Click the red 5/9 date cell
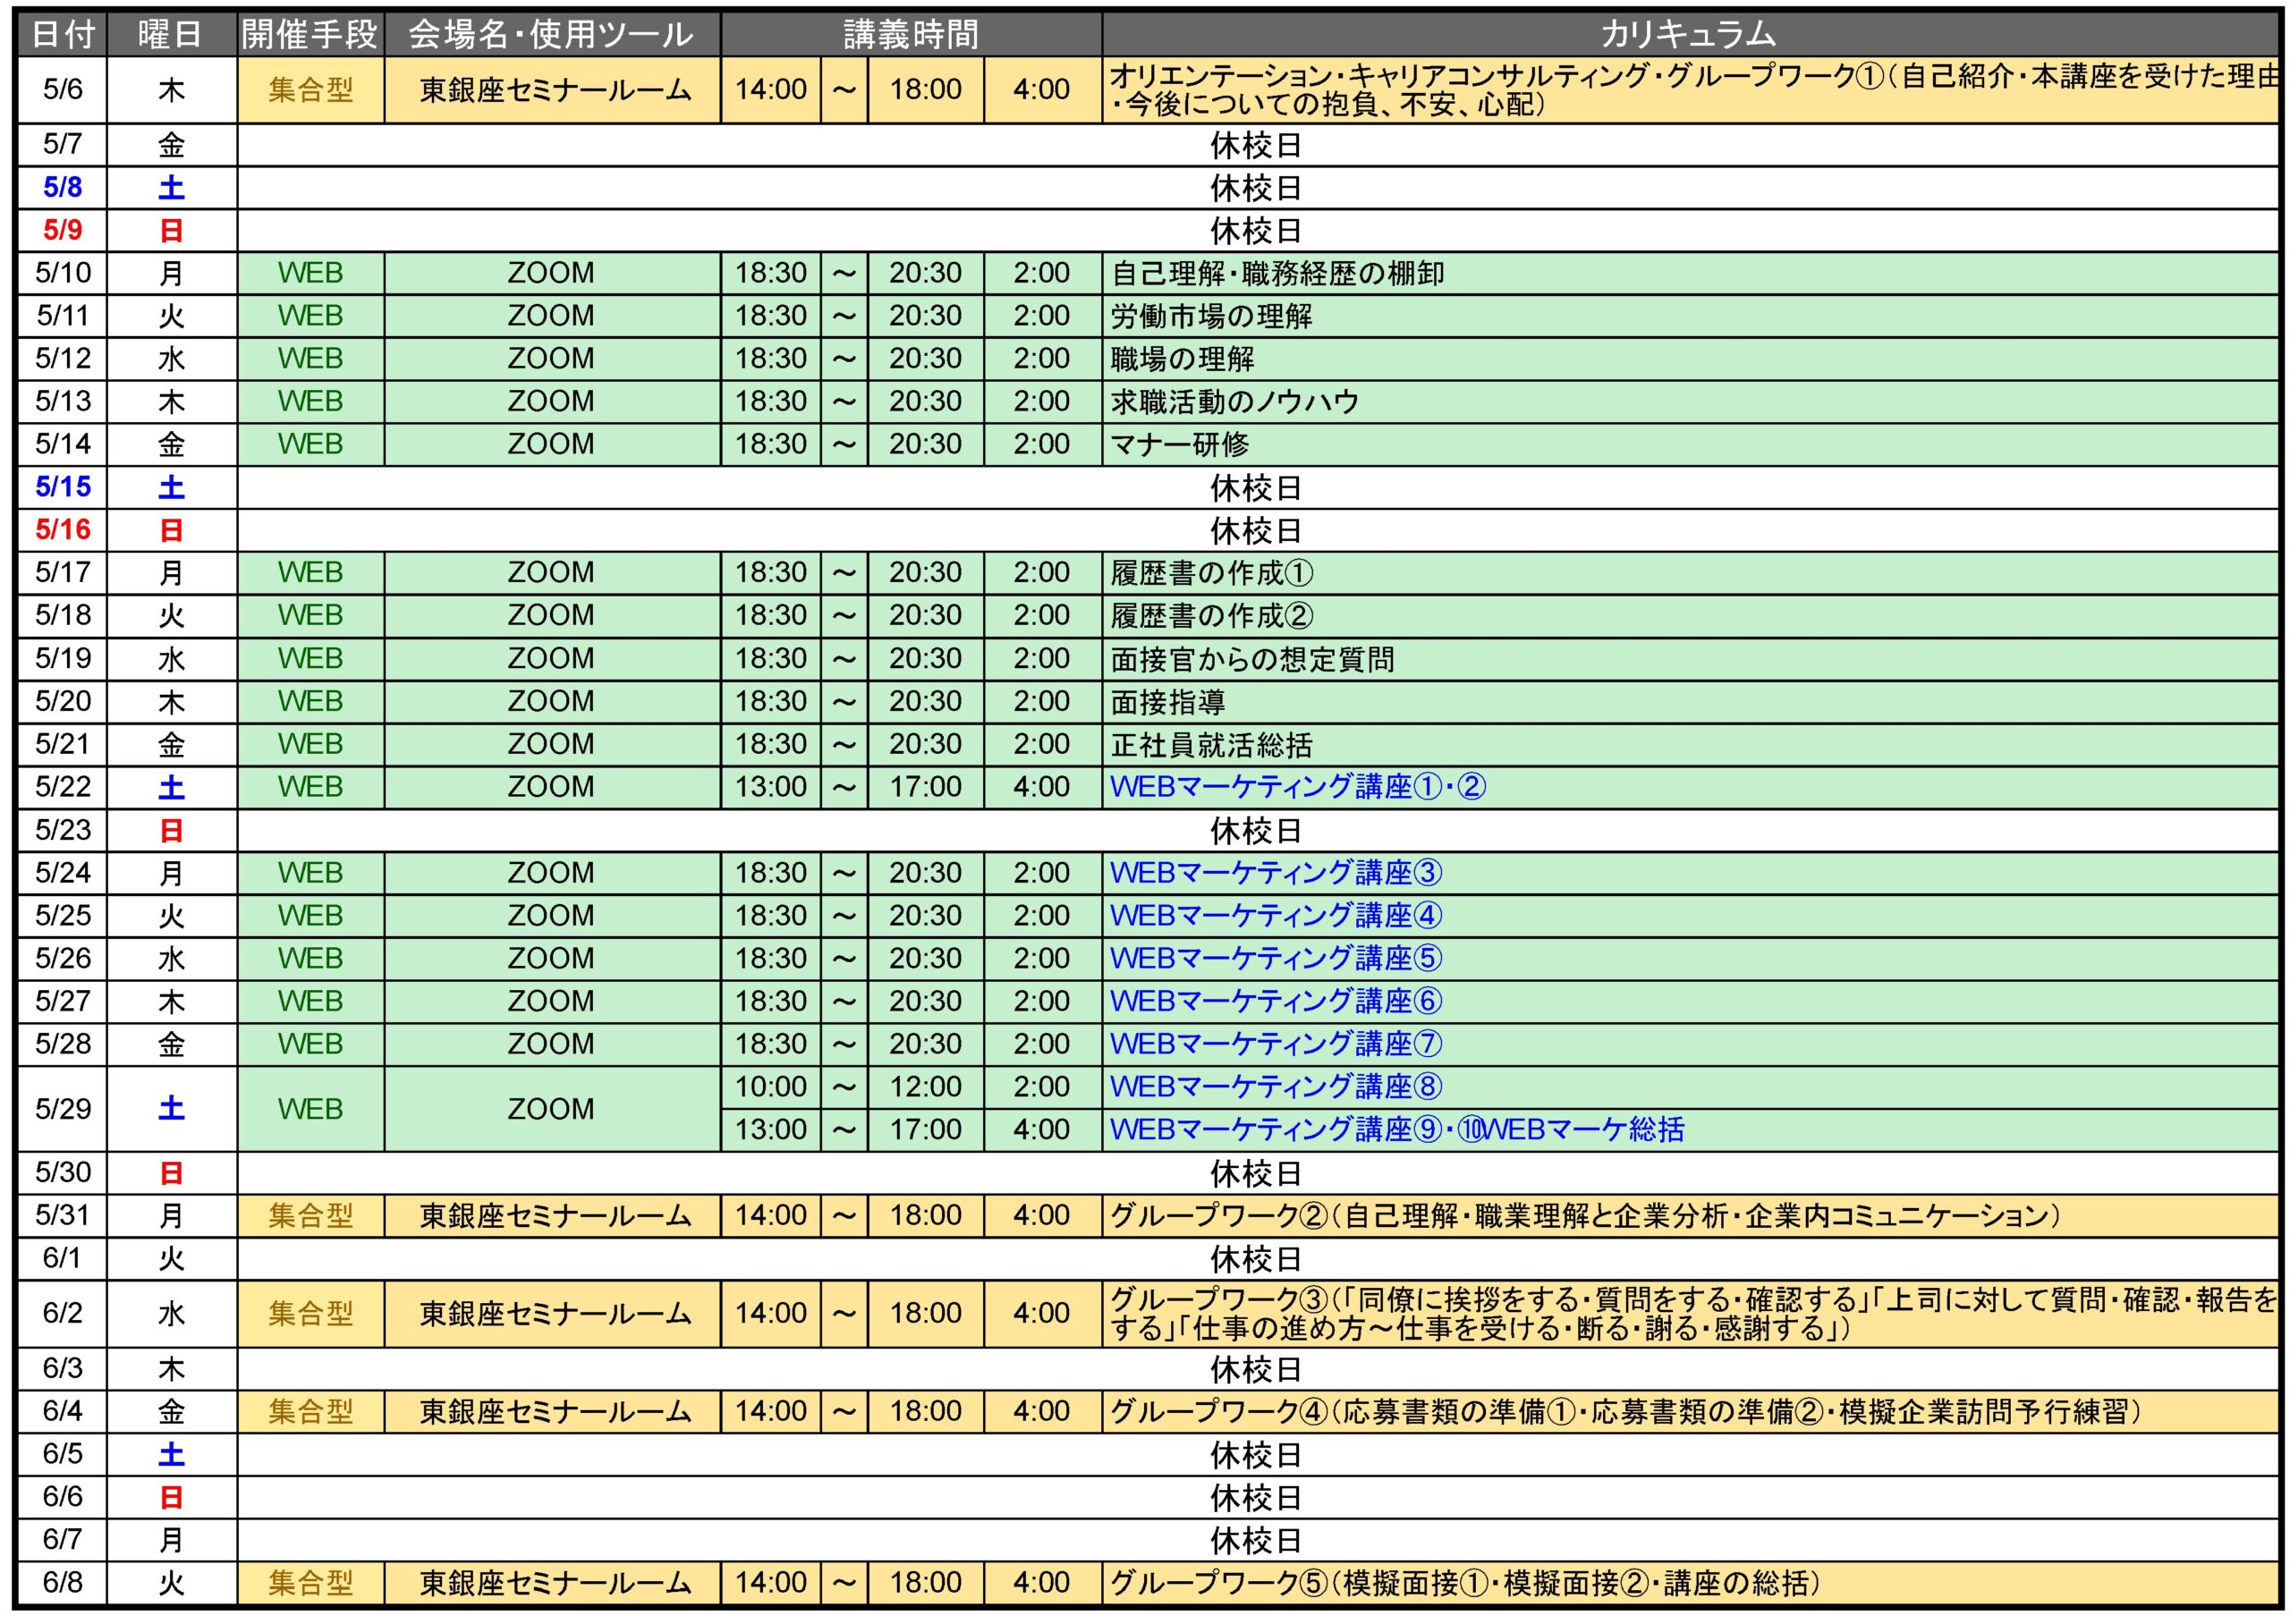The height and width of the screenshot is (1624, 2290). pyautogui.click(x=62, y=231)
